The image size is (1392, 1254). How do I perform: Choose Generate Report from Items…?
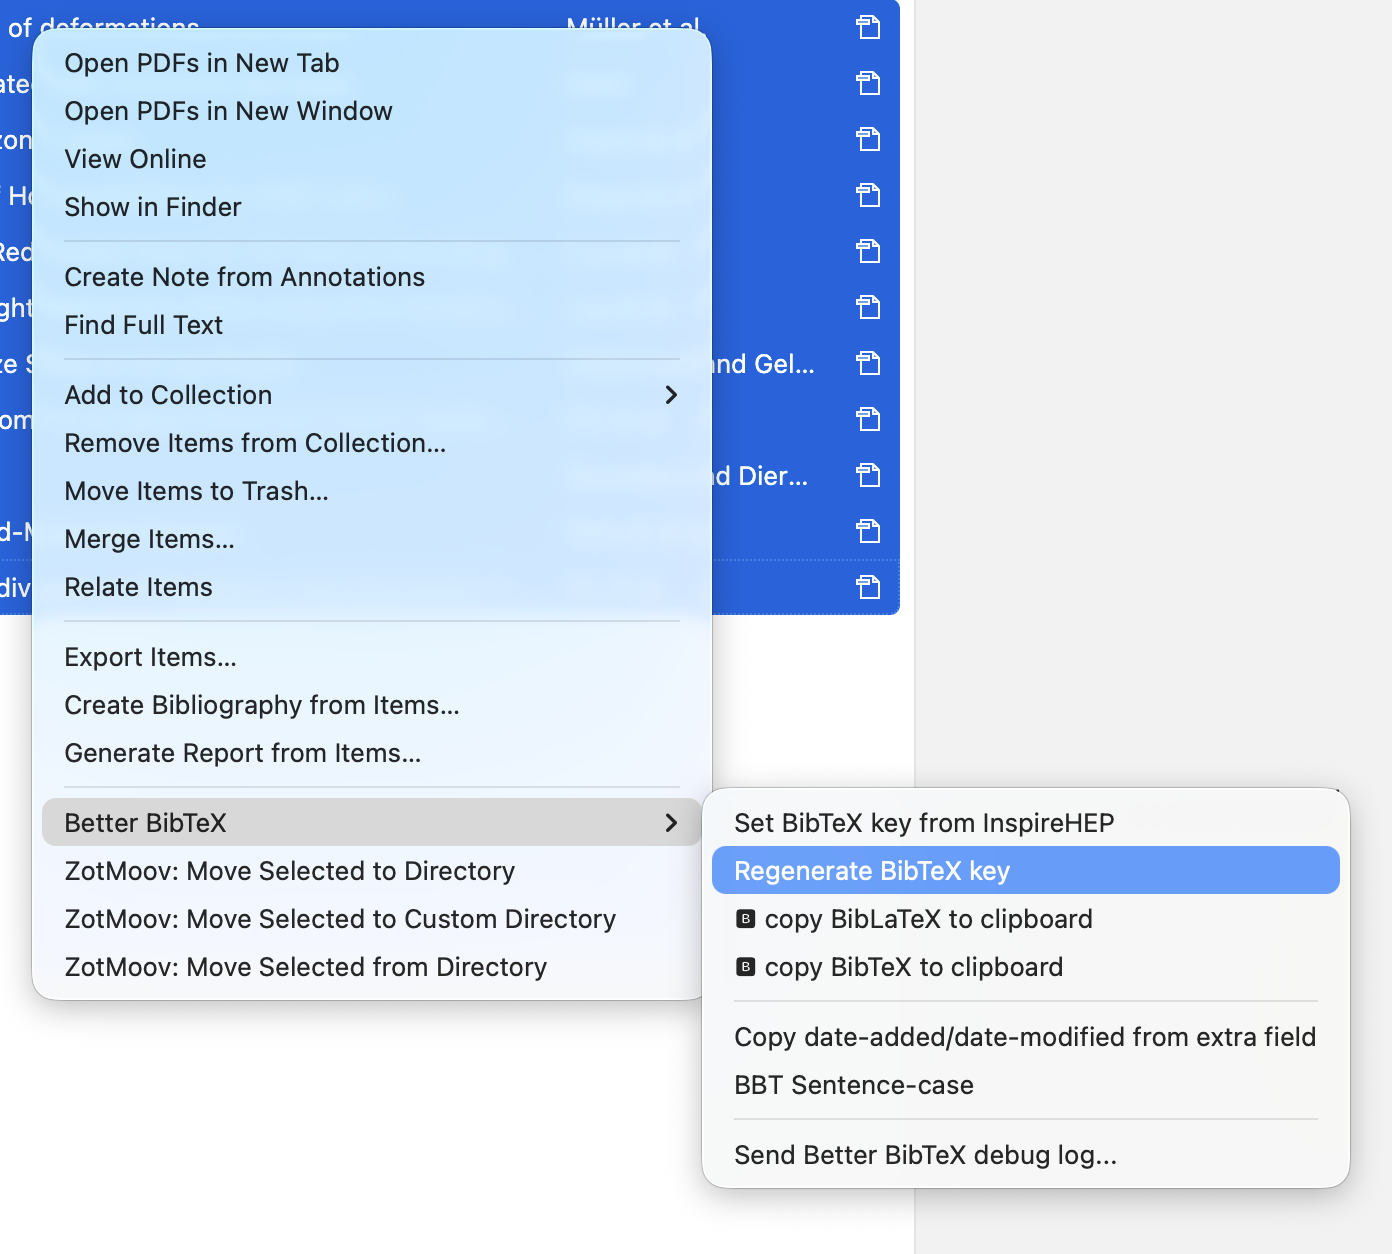(371, 753)
